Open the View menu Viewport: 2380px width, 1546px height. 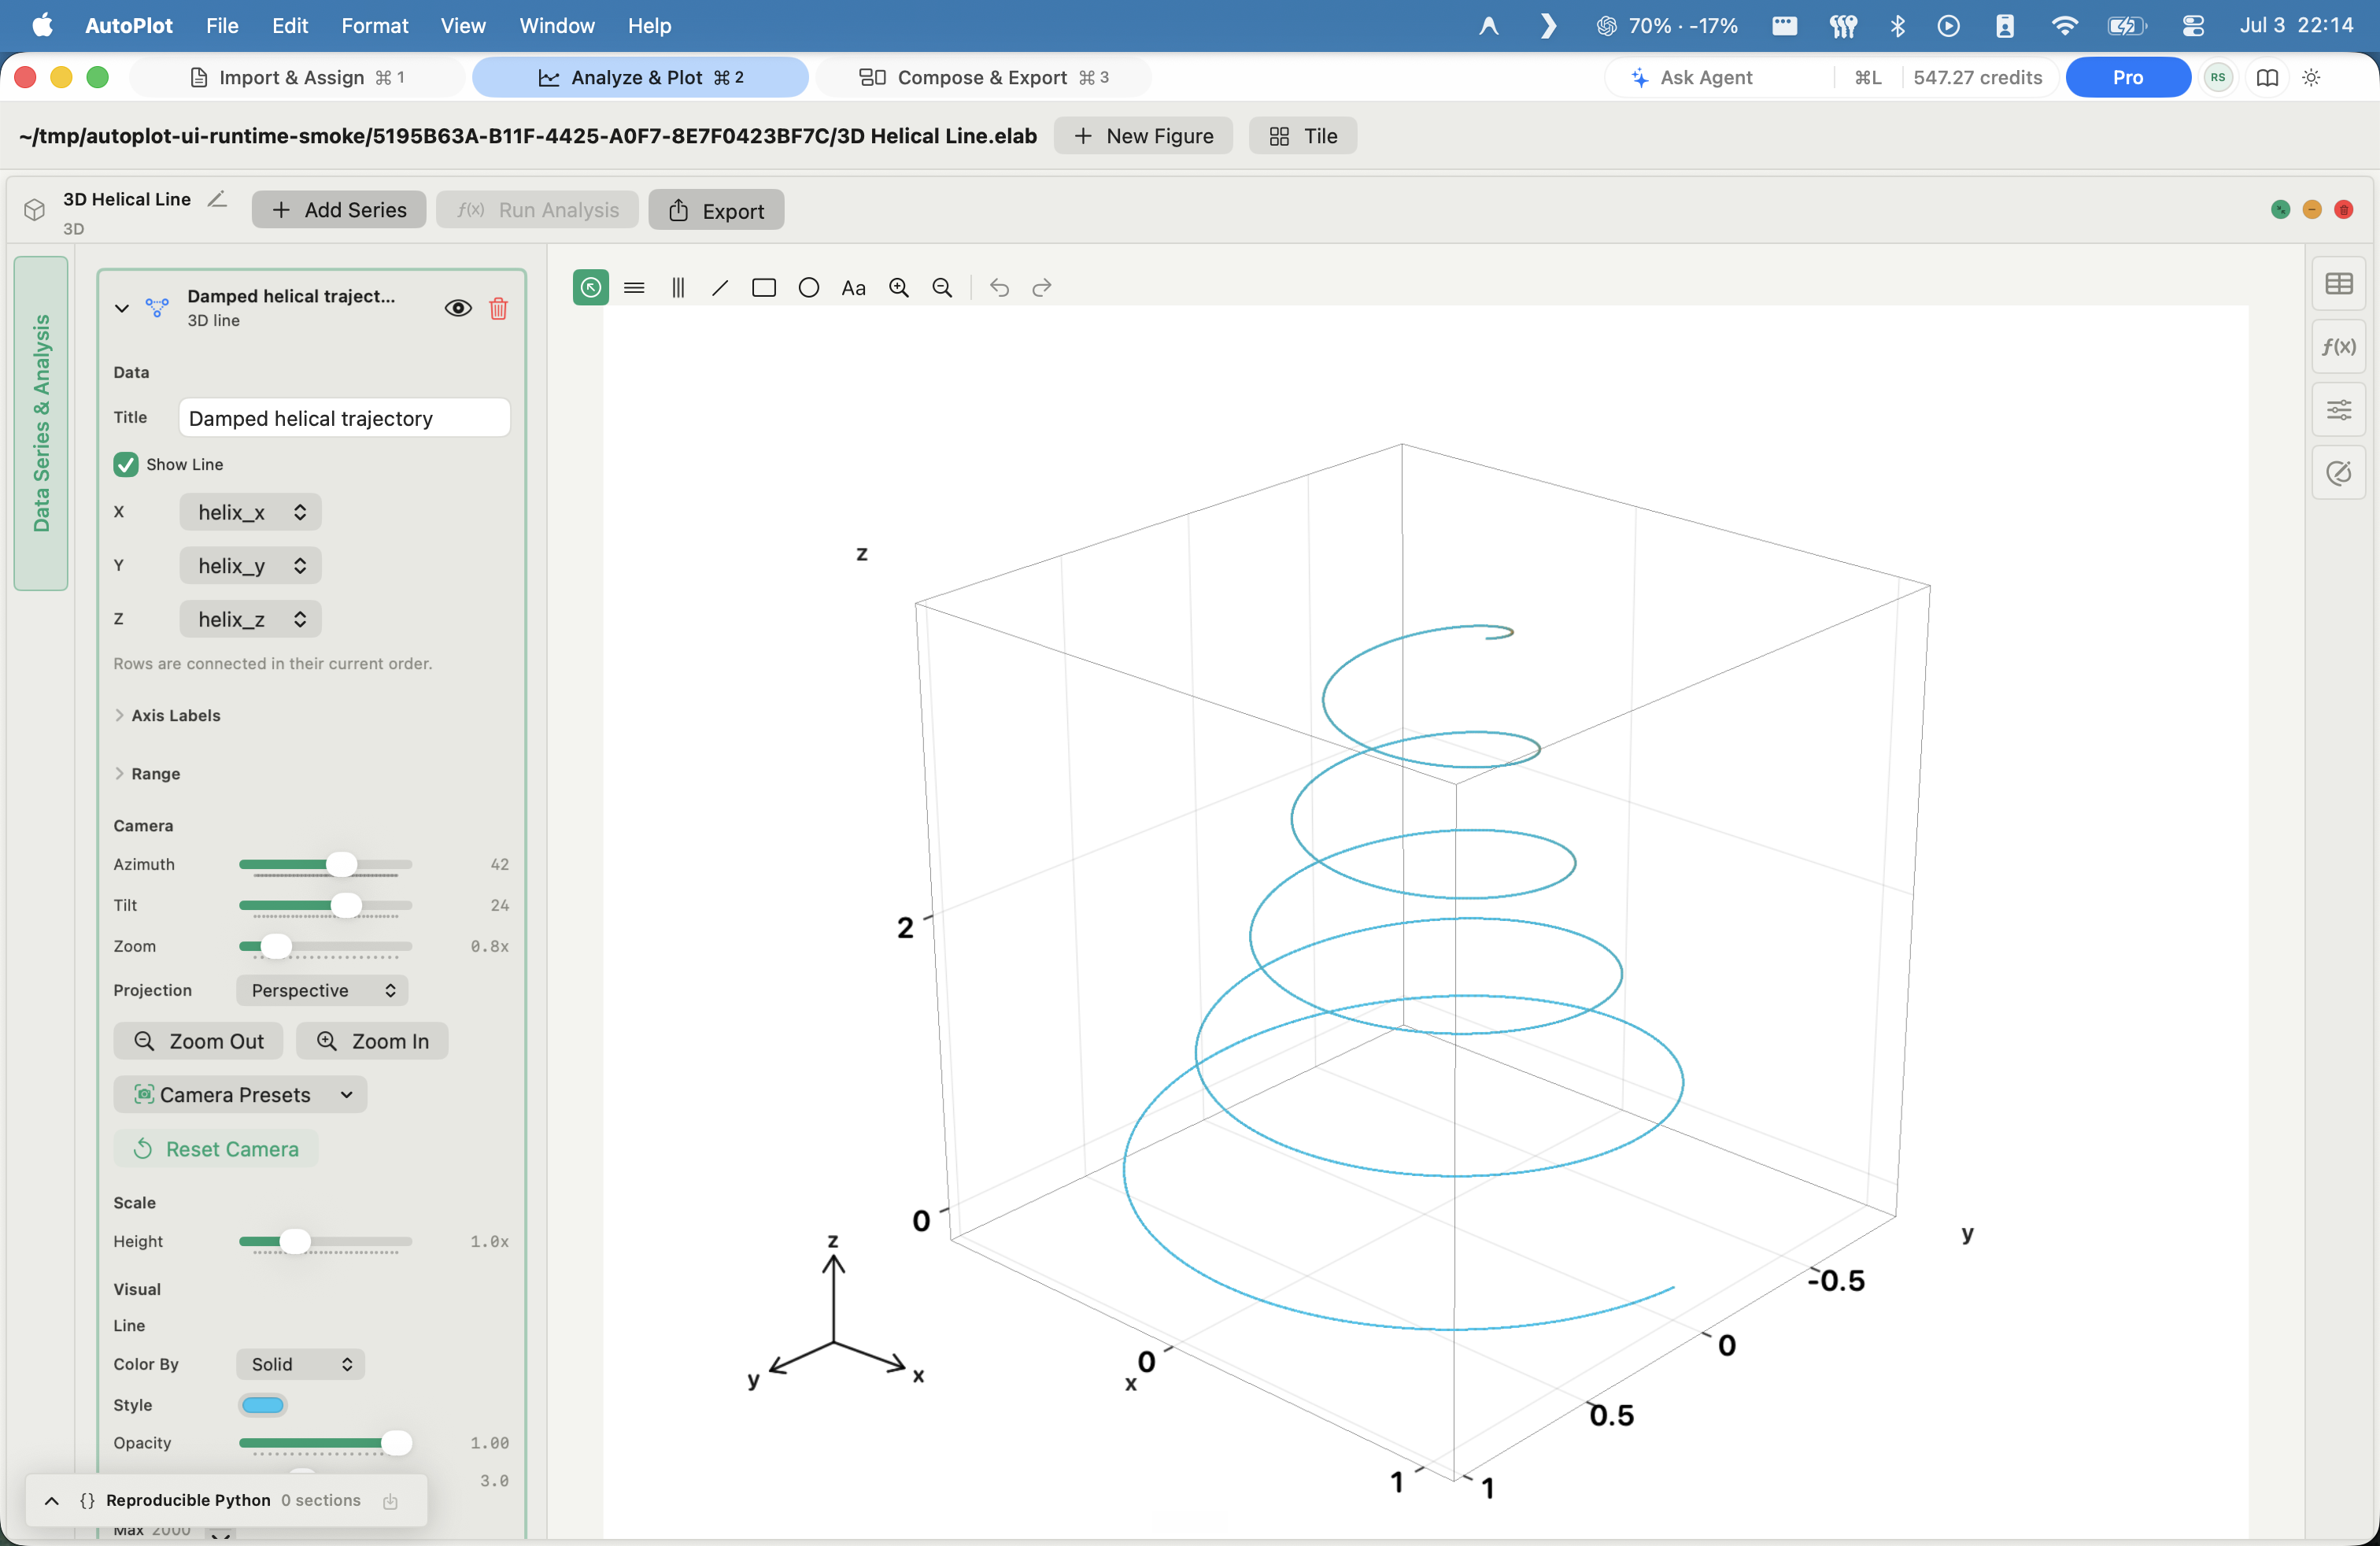463,26
